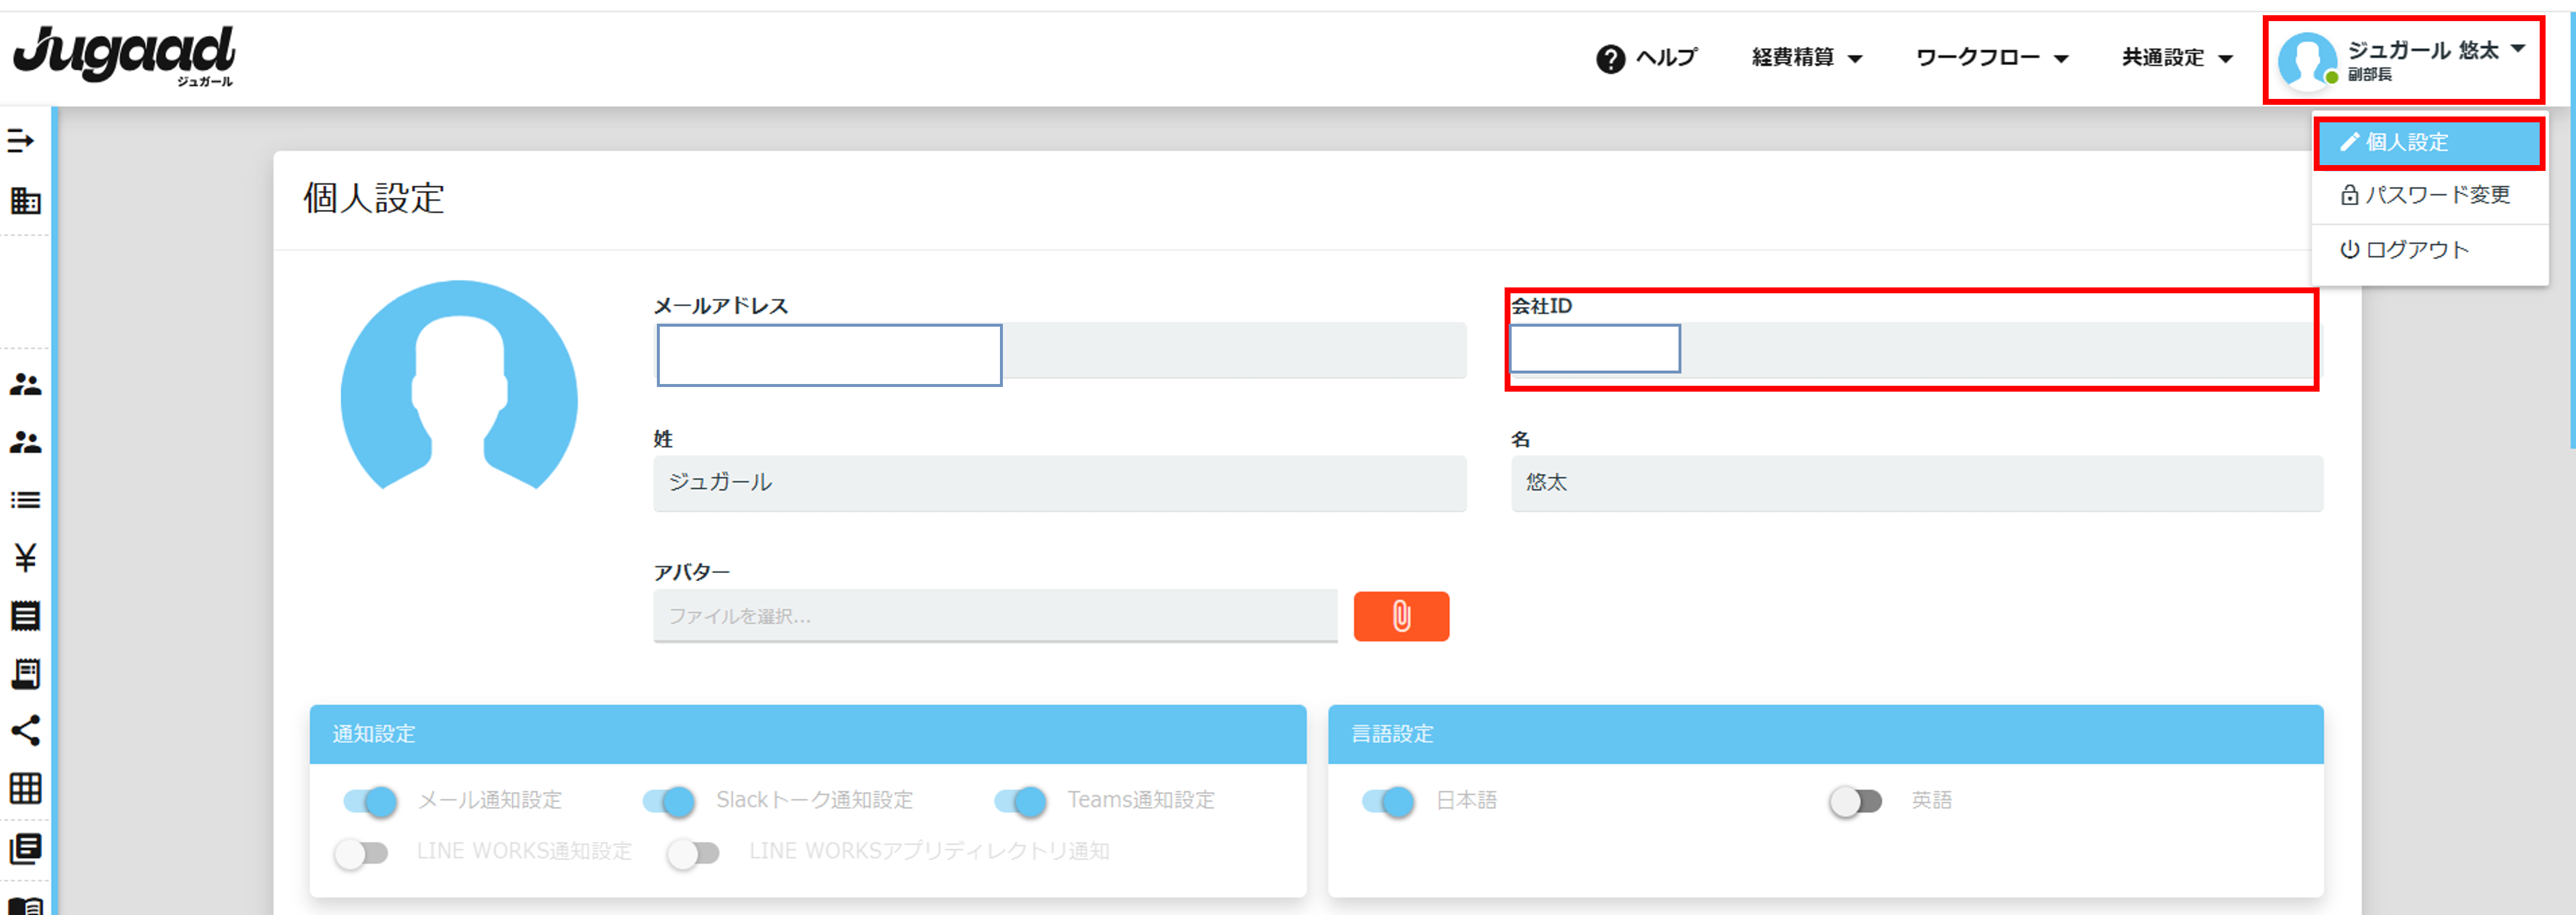2576x915 pixels.
Task: Open the scroll document icon in sidebar
Action: tap(25, 674)
